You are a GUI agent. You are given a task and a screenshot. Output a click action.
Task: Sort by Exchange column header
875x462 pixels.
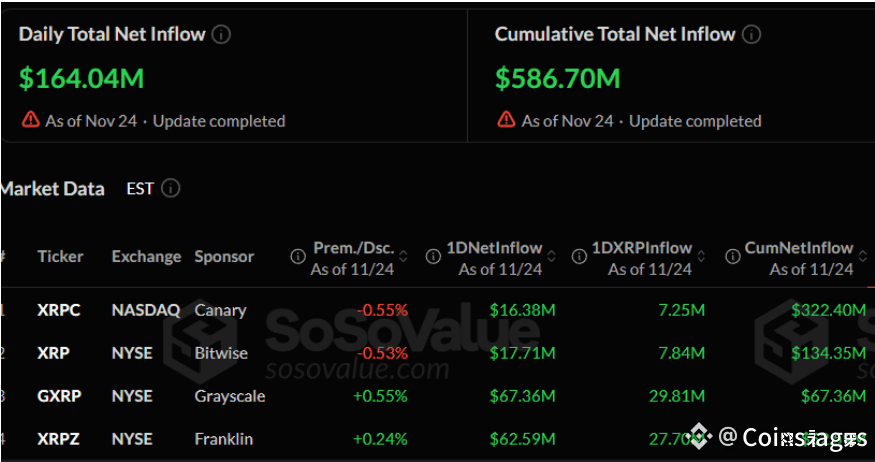[146, 257]
